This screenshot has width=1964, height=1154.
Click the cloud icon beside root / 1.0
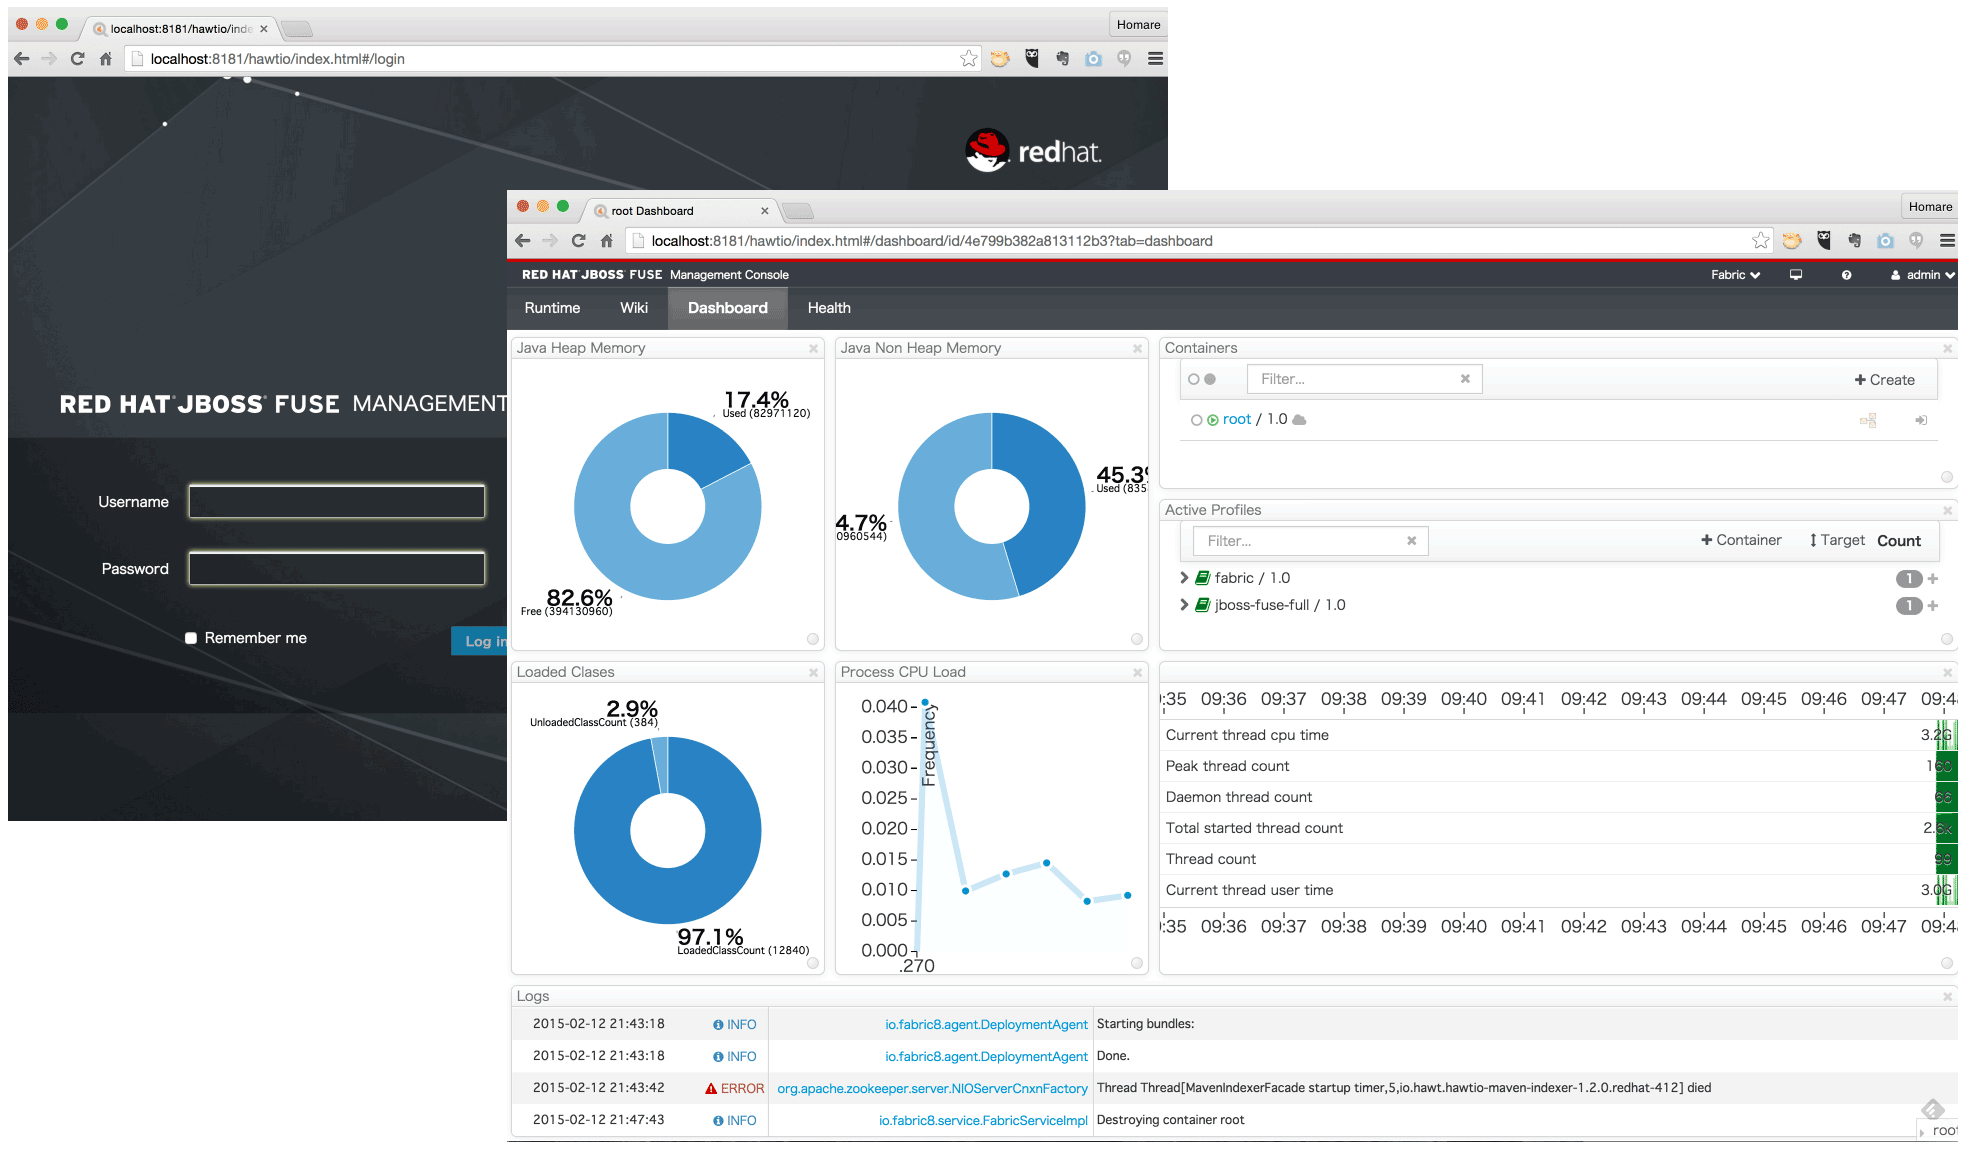(1299, 420)
